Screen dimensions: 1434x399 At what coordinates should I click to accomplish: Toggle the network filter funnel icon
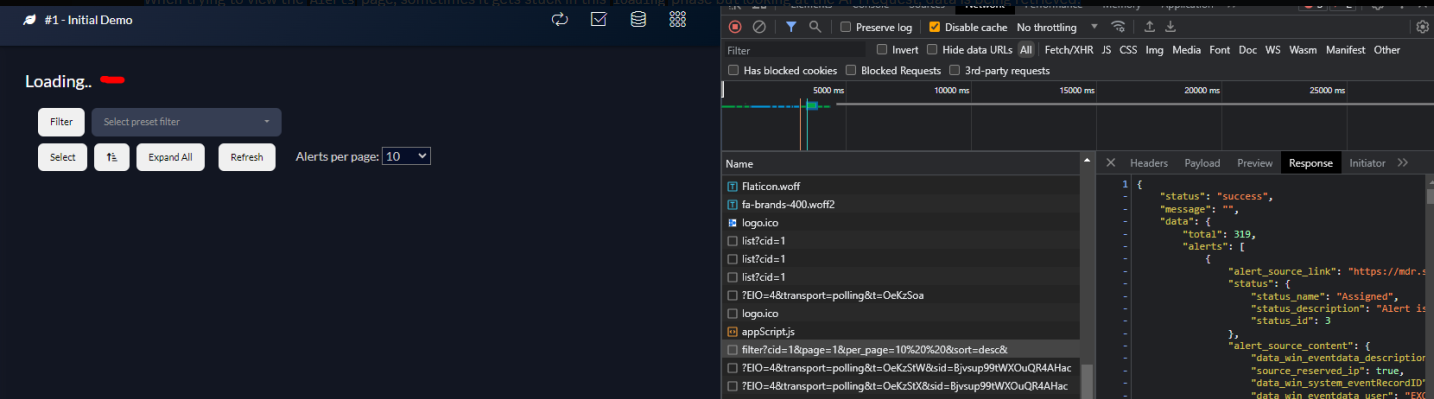coord(791,27)
